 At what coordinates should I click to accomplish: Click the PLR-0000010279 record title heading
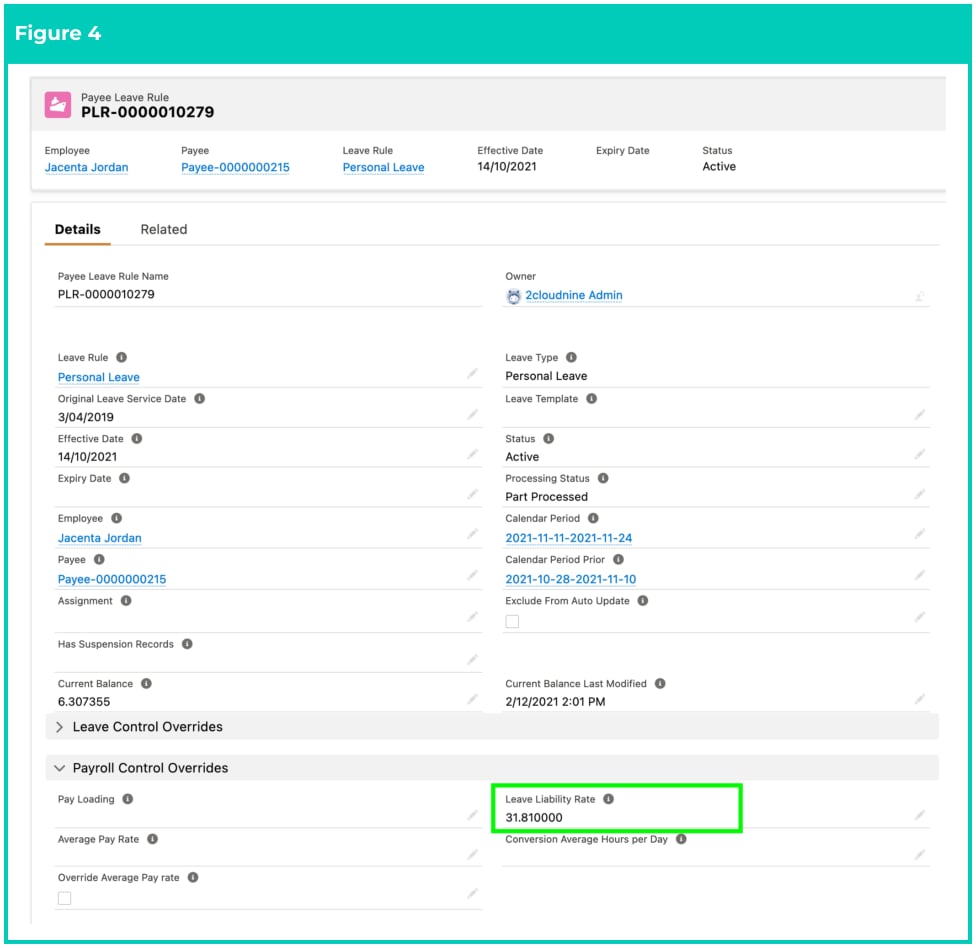point(148,112)
